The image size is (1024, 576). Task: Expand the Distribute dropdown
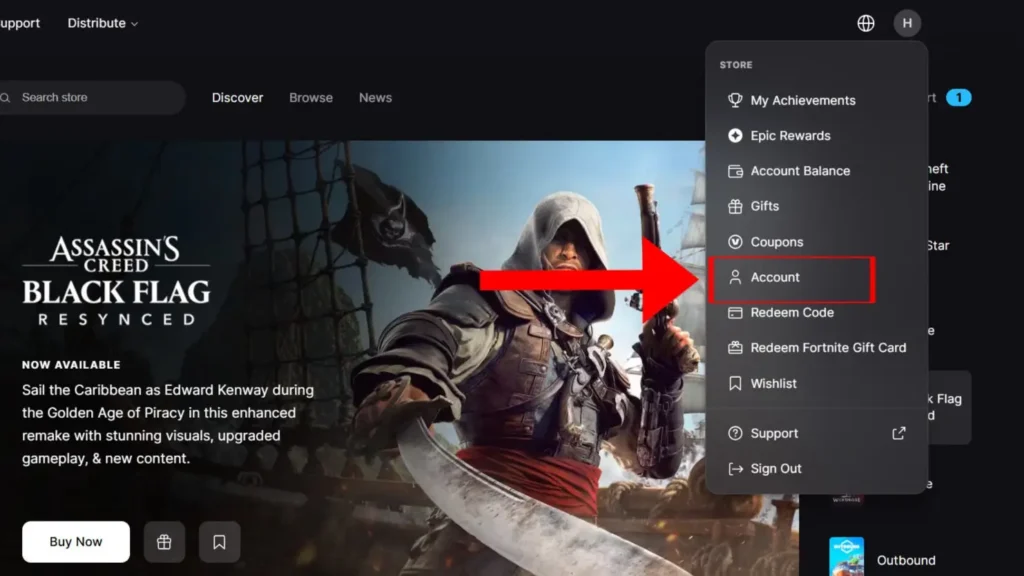(x=103, y=23)
